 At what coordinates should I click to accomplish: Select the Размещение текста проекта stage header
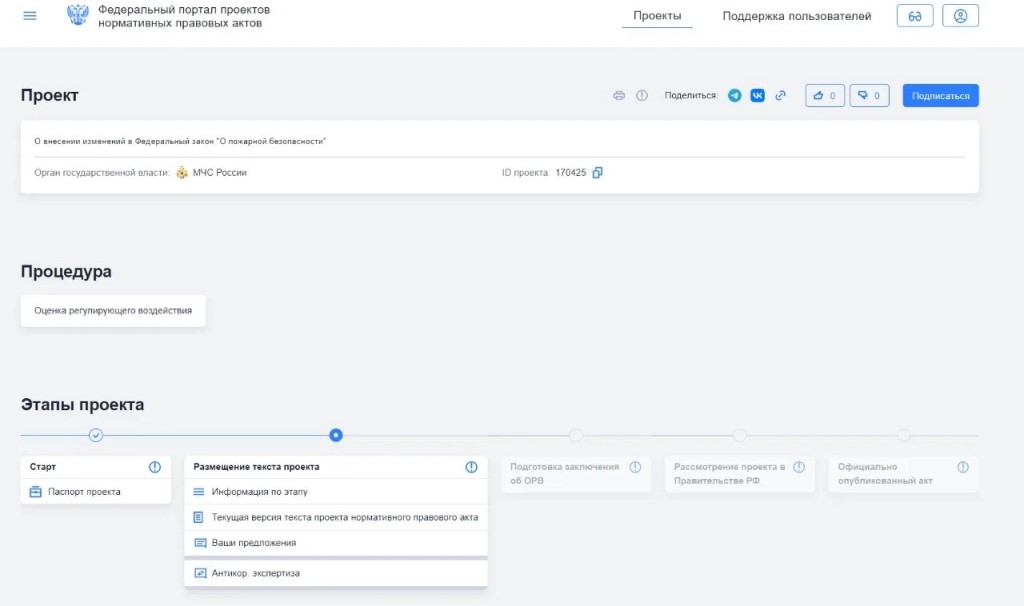pyautogui.click(x=336, y=467)
